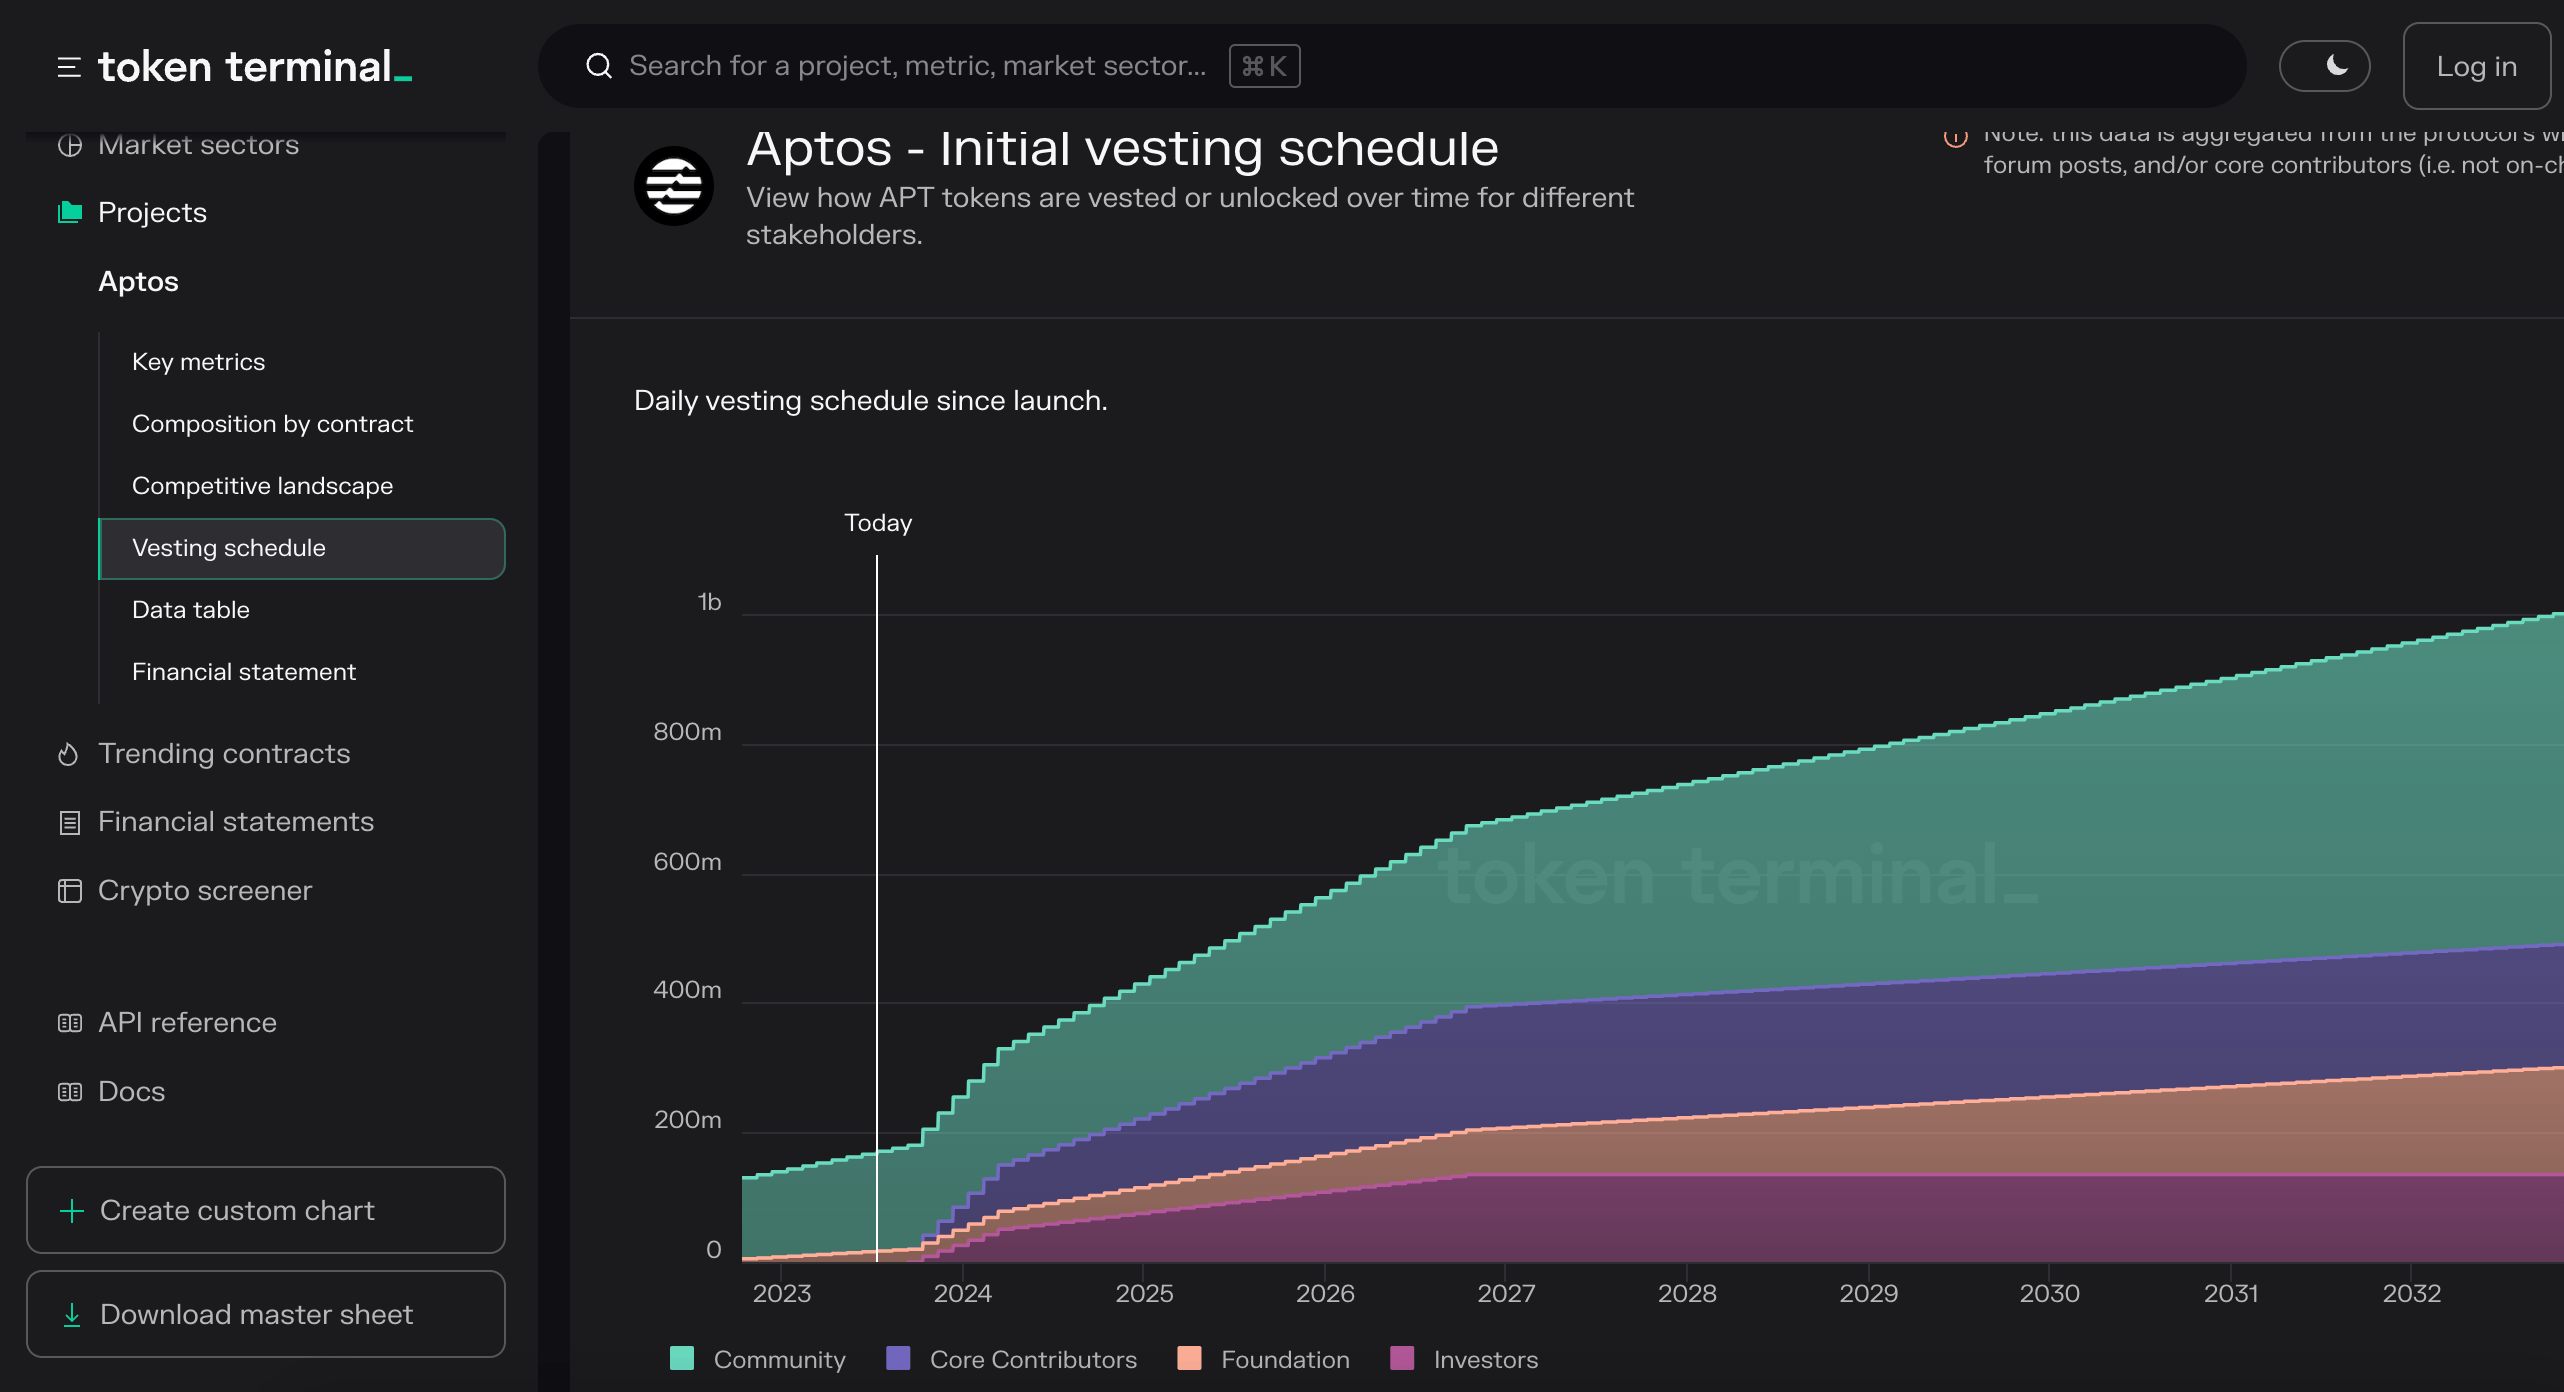Click the search magnifier icon
This screenshot has width=2564, height=1392.
click(599, 66)
